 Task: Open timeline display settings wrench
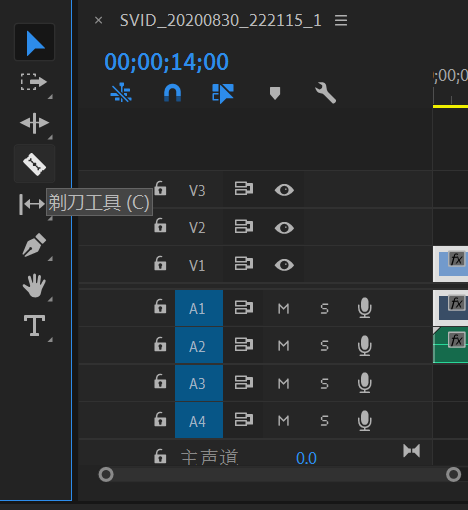tap(326, 93)
